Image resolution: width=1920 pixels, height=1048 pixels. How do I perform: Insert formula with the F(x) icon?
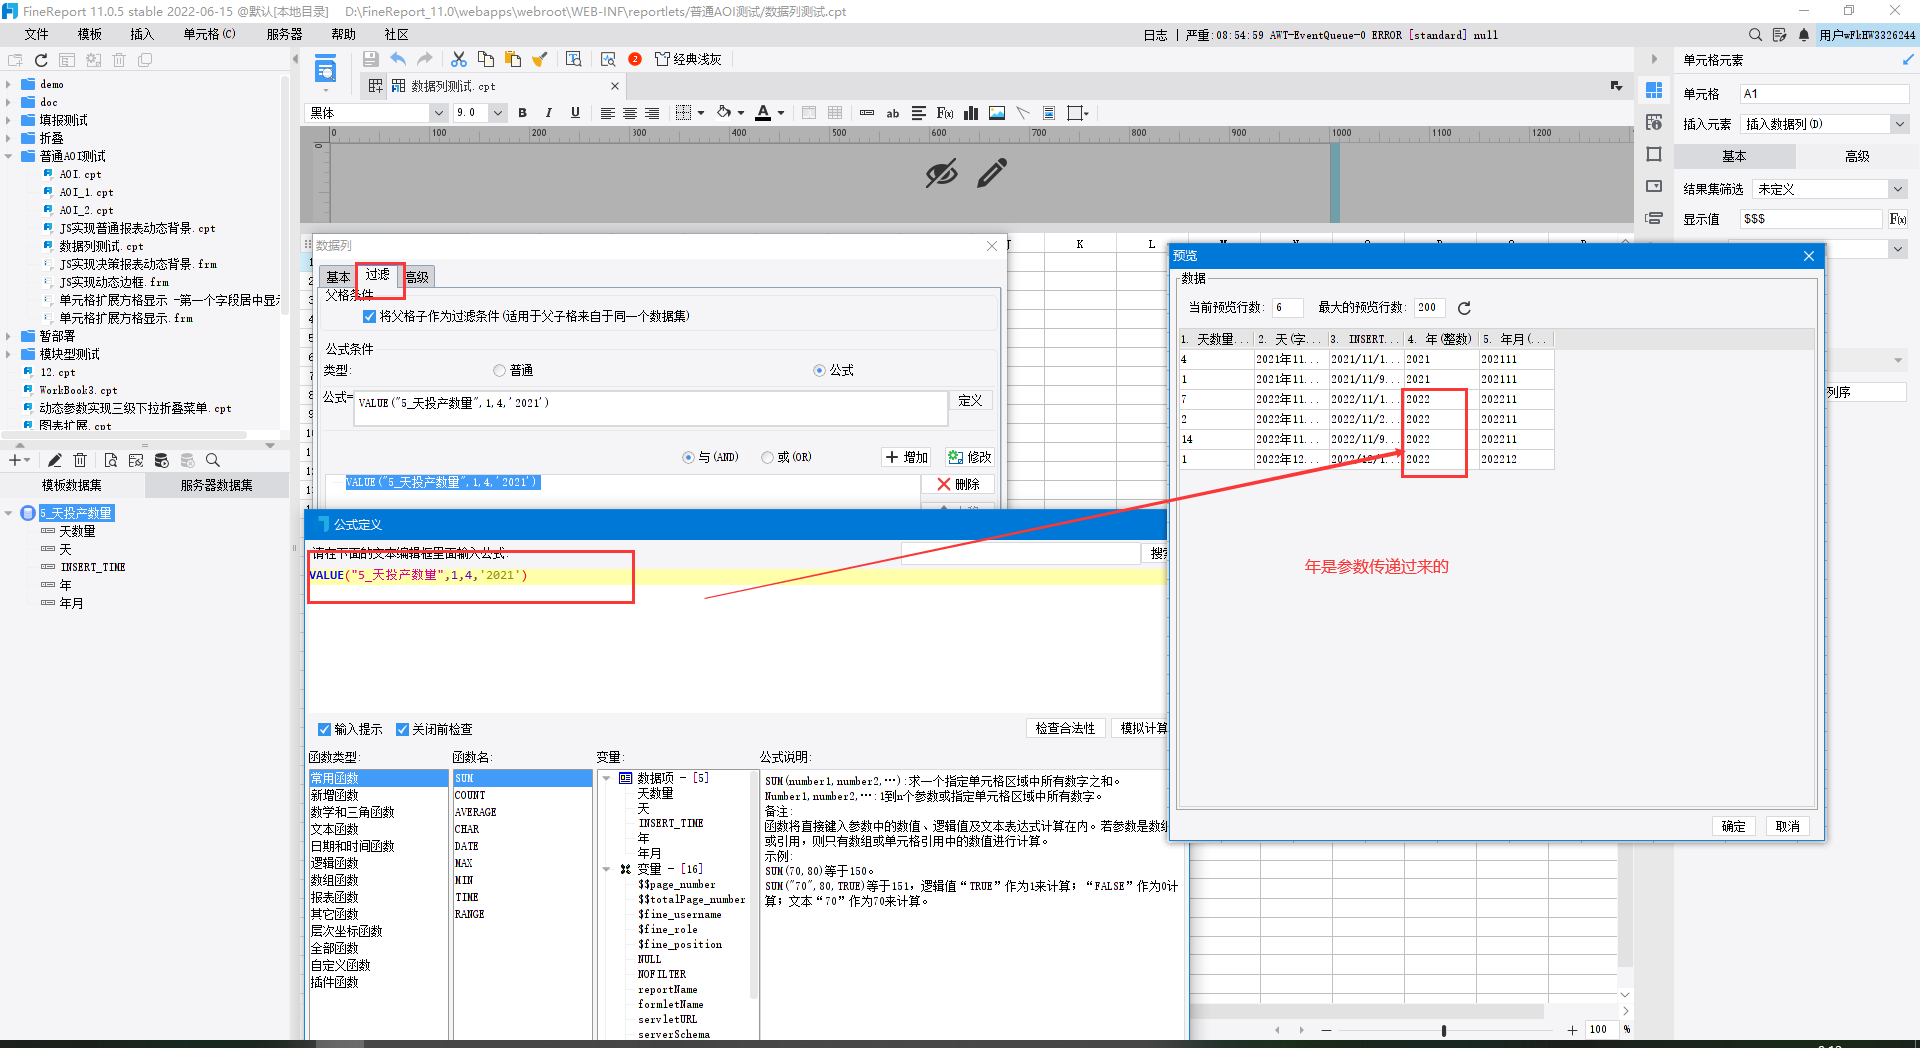(944, 113)
